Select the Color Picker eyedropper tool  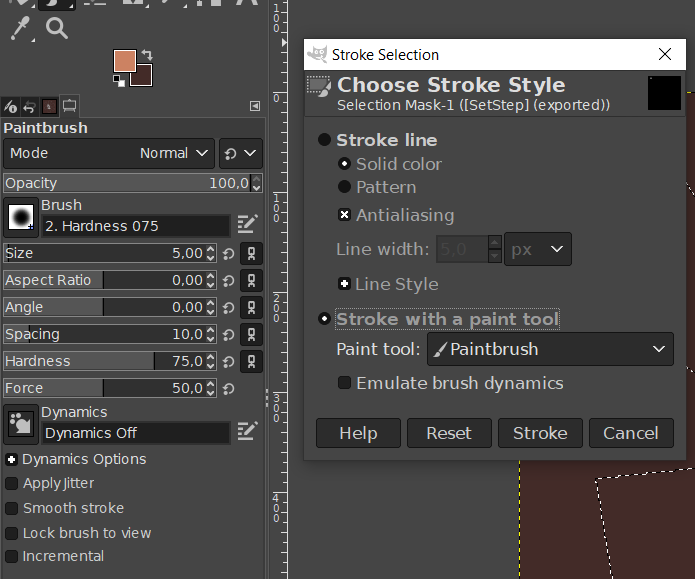point(20,28)
